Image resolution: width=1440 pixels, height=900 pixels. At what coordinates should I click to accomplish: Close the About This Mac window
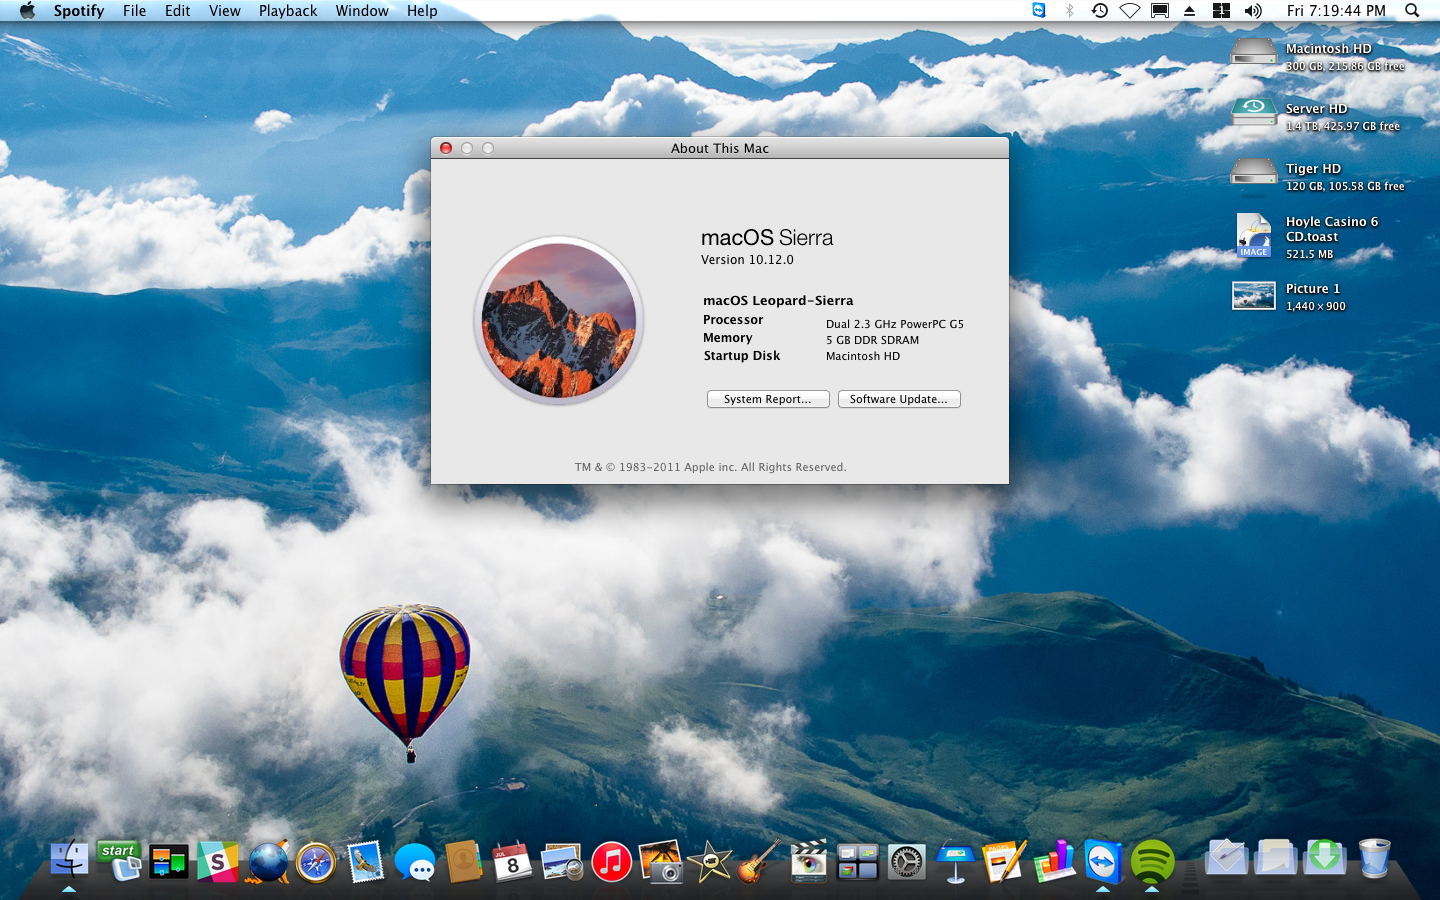coord(446,148)
